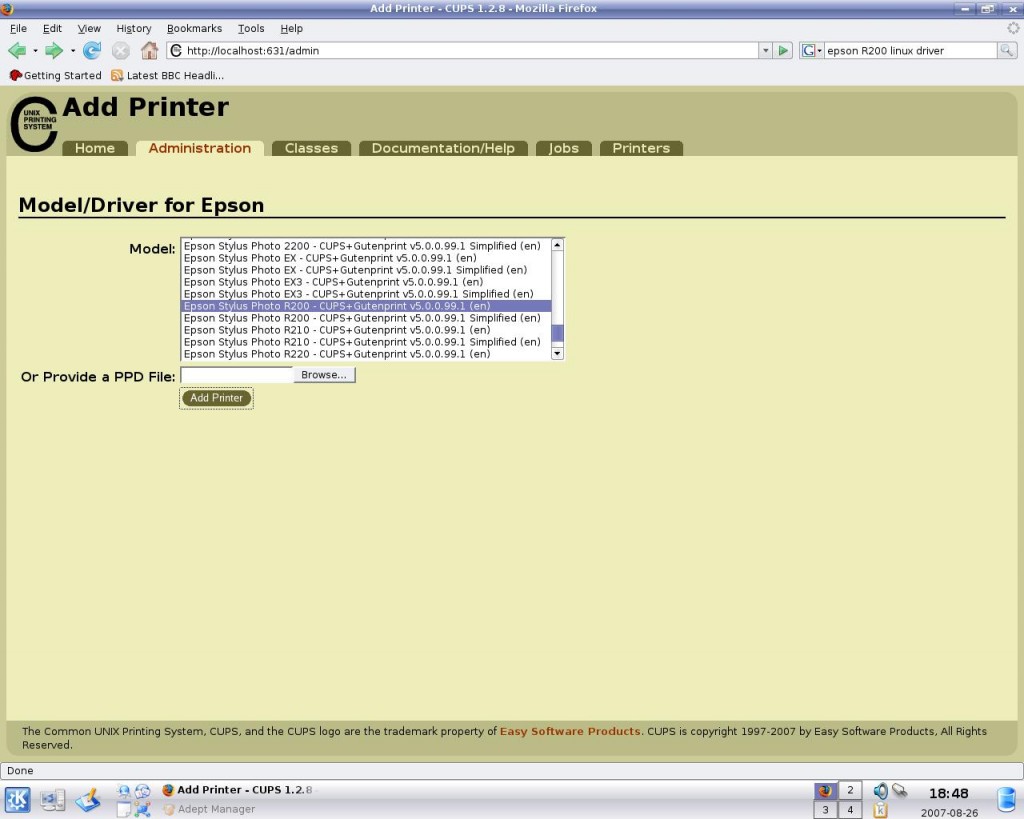Open the Documentation/Help tab

(443, 148)
